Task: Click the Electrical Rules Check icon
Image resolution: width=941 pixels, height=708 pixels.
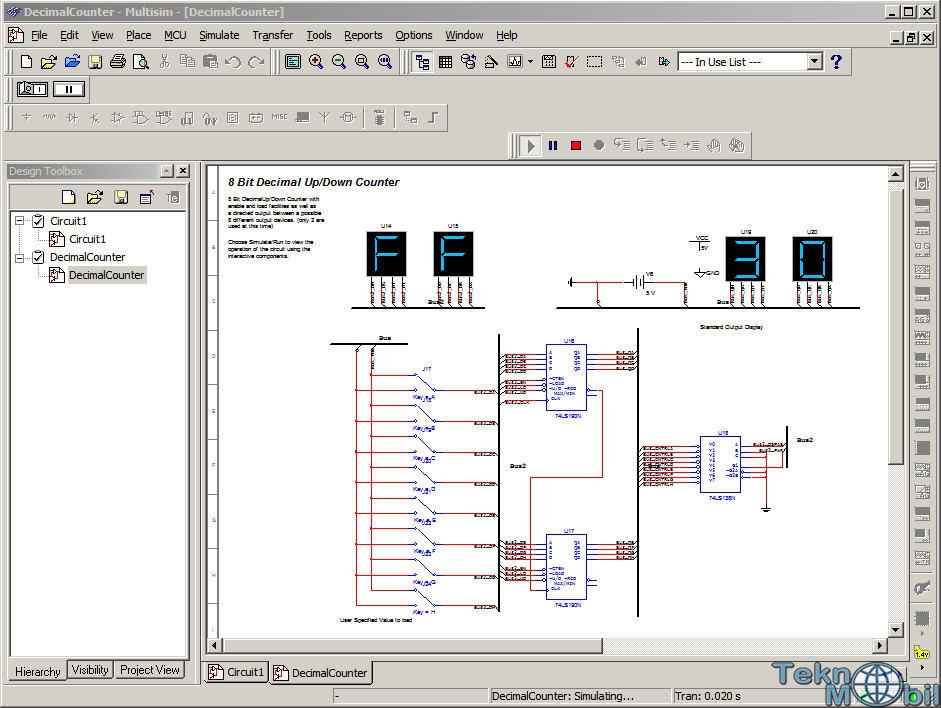Action: point(571,62)
